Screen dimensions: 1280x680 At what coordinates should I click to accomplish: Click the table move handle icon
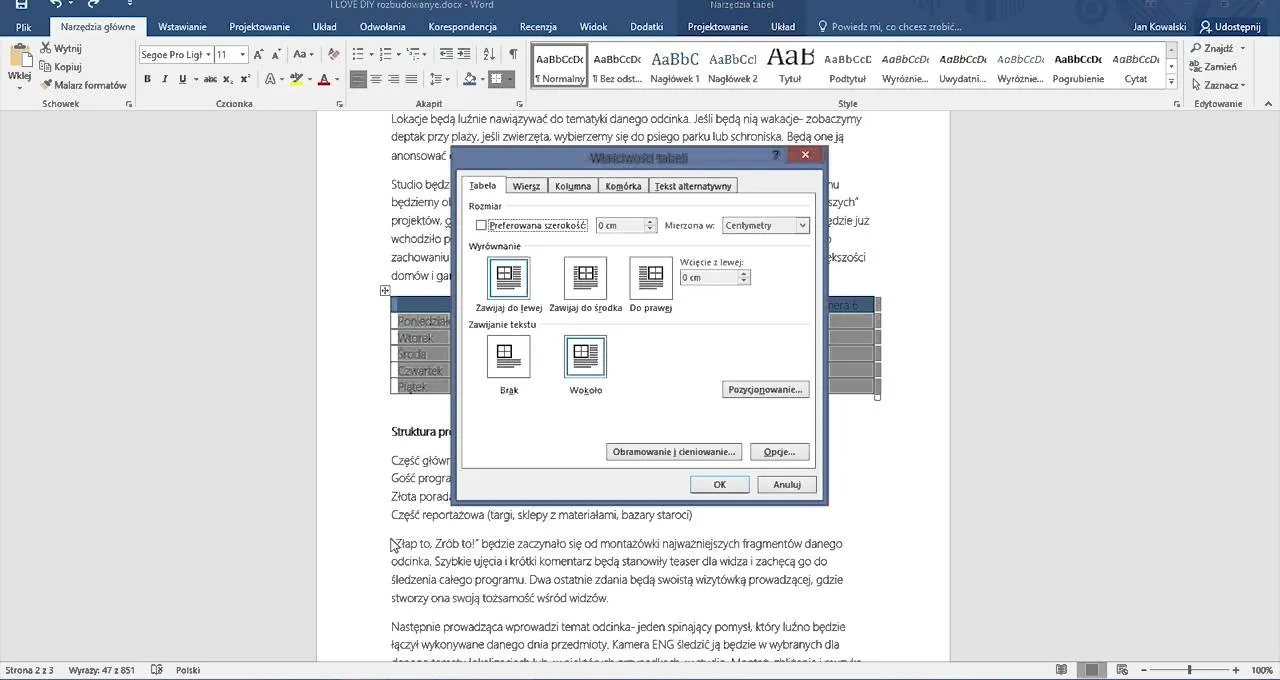385,291
